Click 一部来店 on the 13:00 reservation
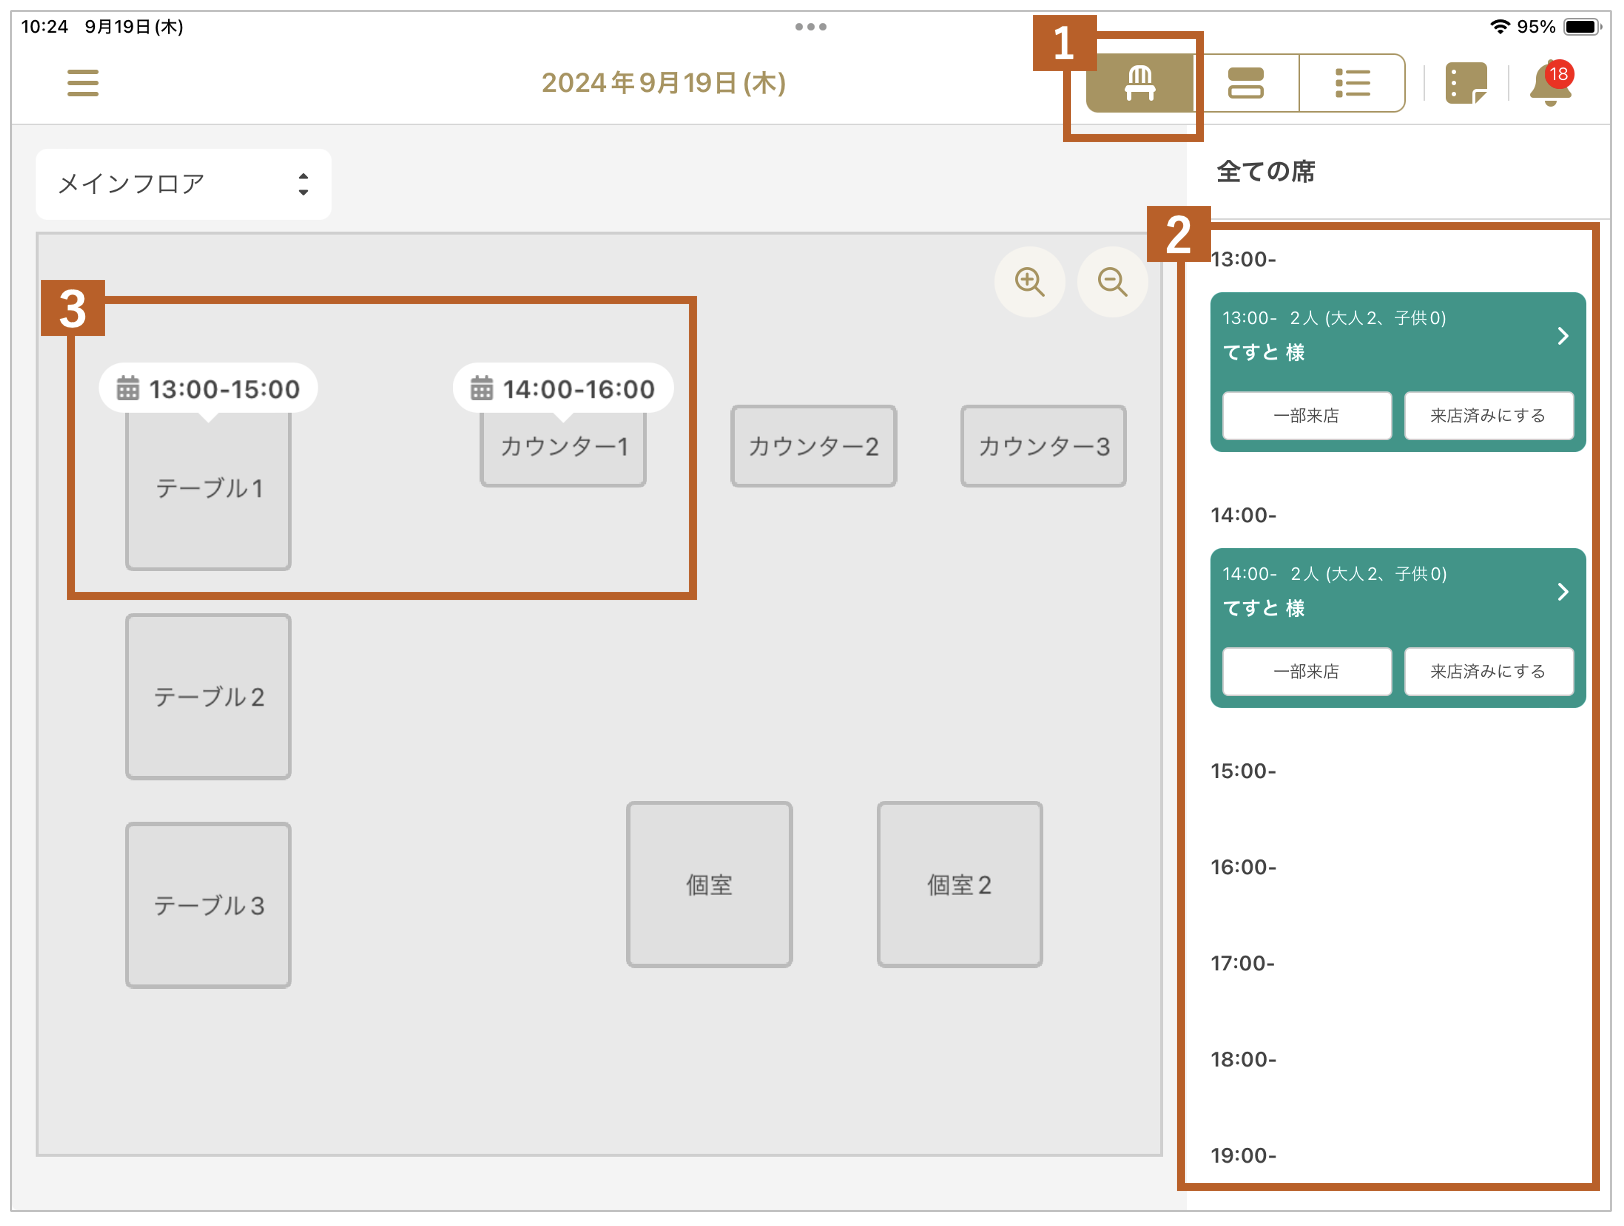 pyautogui.click(x=1306, y=416)
